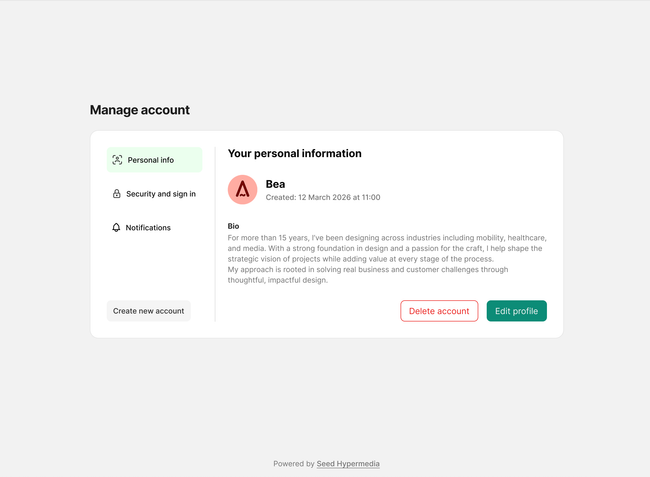Viewport: 650px width, 477px height.
Task: Click the green Edit profile button
Action: click(516, 311)
